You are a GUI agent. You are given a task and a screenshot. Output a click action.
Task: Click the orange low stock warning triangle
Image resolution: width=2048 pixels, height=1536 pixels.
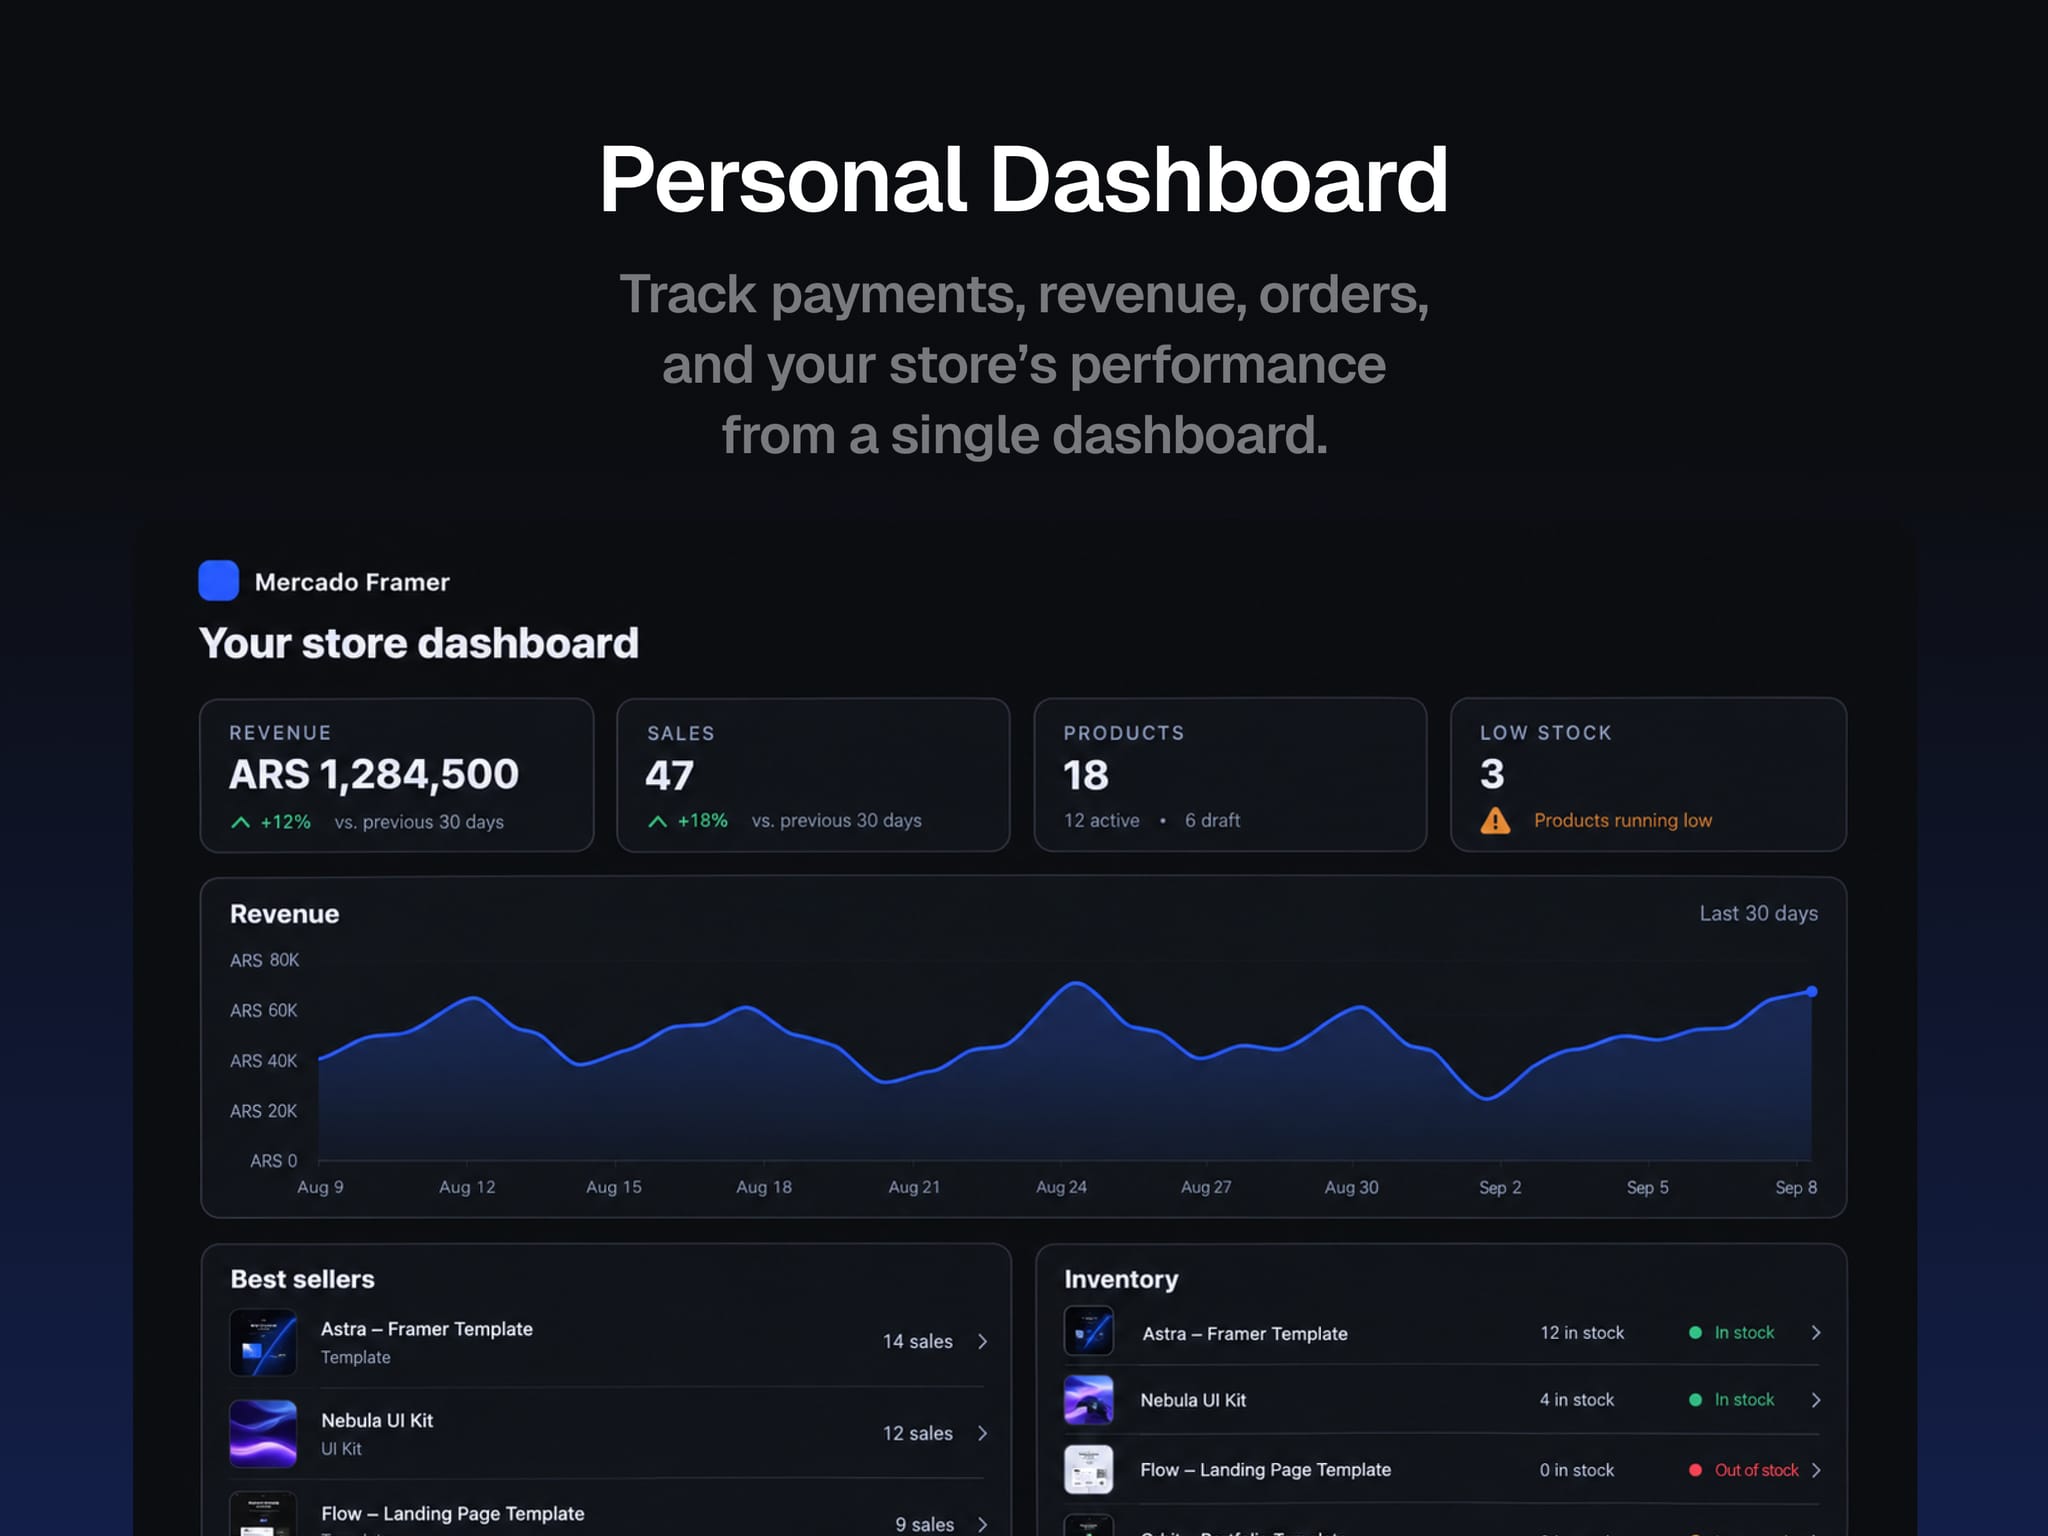[1495, 820]
